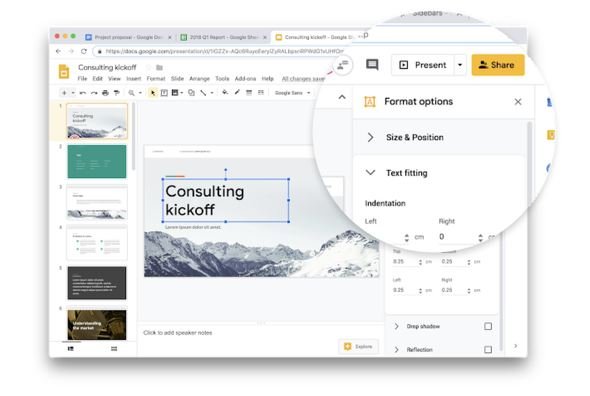
Task: Click the All changes saved link
Action: [303, 79]
